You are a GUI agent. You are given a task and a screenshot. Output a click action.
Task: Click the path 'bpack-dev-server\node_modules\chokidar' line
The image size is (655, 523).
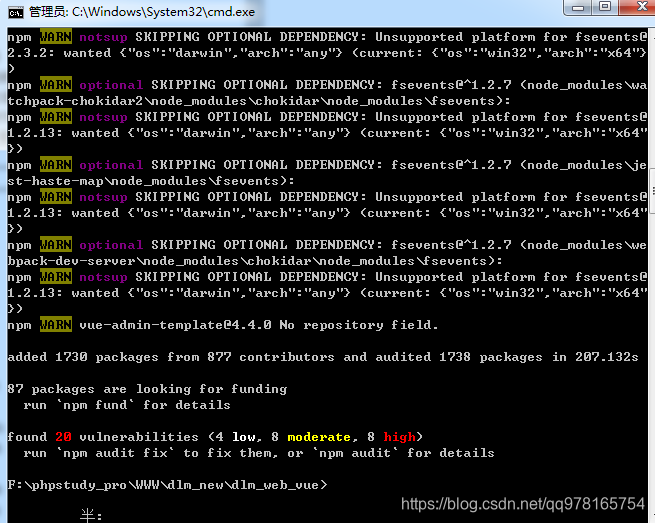pos(255,261)
